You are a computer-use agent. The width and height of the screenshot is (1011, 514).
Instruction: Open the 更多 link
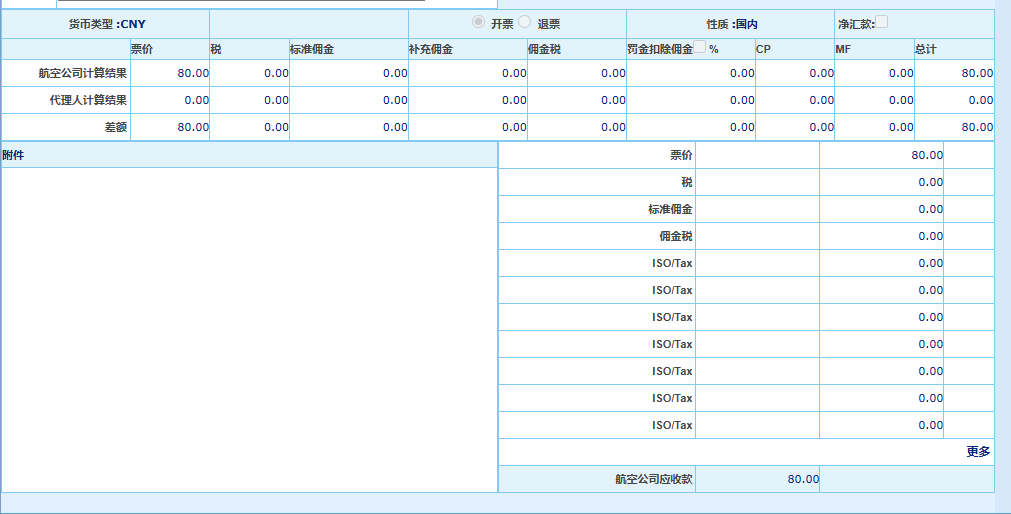pyautogui.click(x=978, y=452)
